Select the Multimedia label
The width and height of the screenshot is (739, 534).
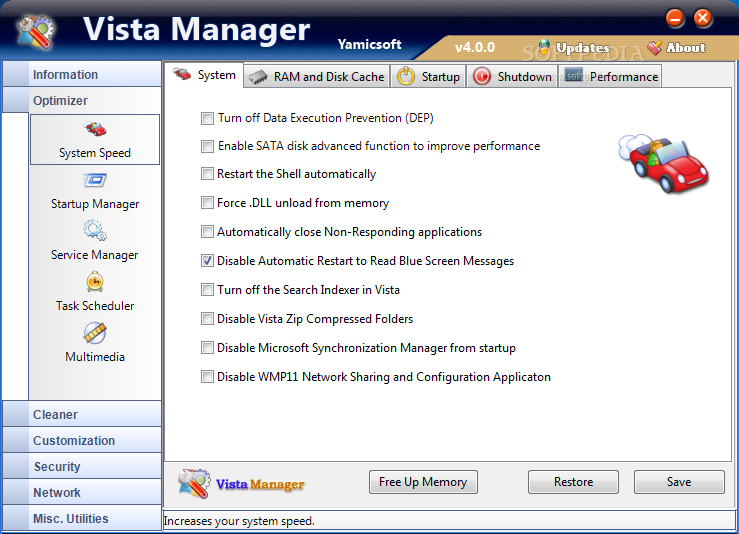tap(95, 357)
